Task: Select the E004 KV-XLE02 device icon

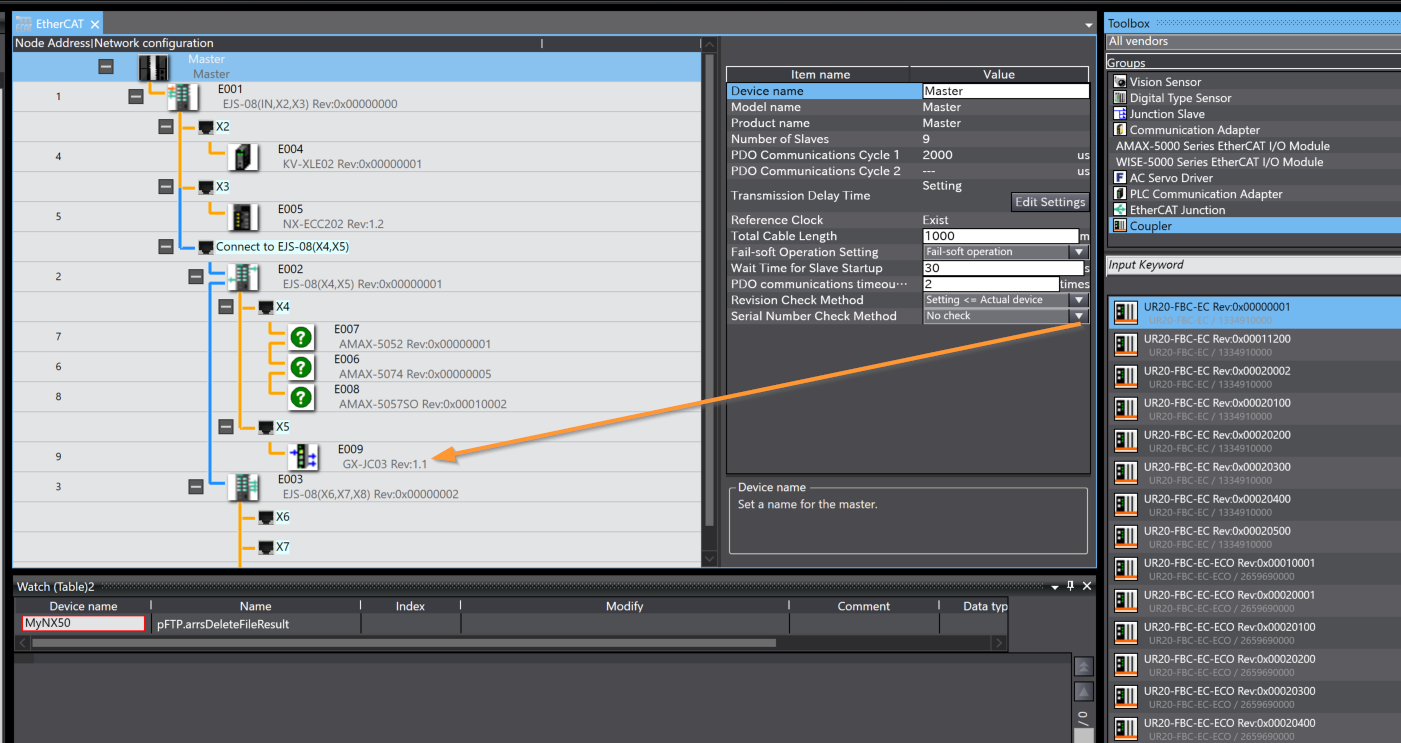Action: pos(243,157)
